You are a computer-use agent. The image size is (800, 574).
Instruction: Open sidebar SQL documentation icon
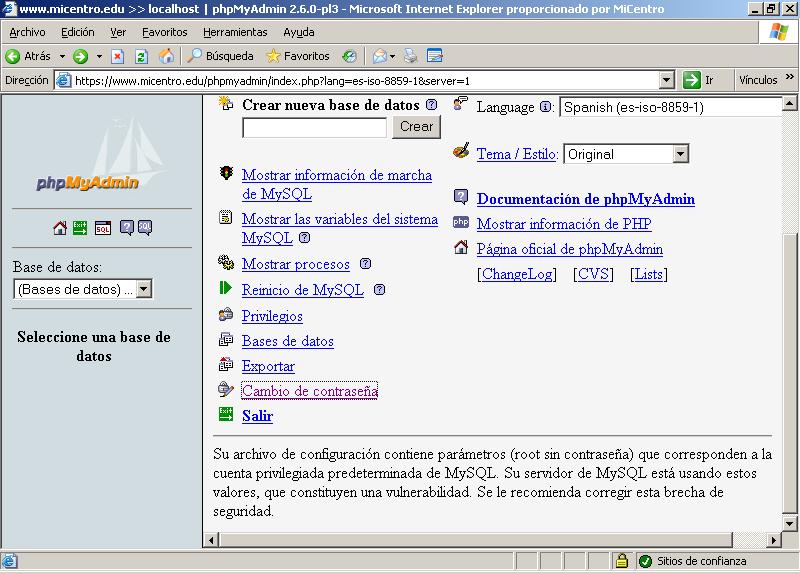pyautogui.click(x=145, y=228)
